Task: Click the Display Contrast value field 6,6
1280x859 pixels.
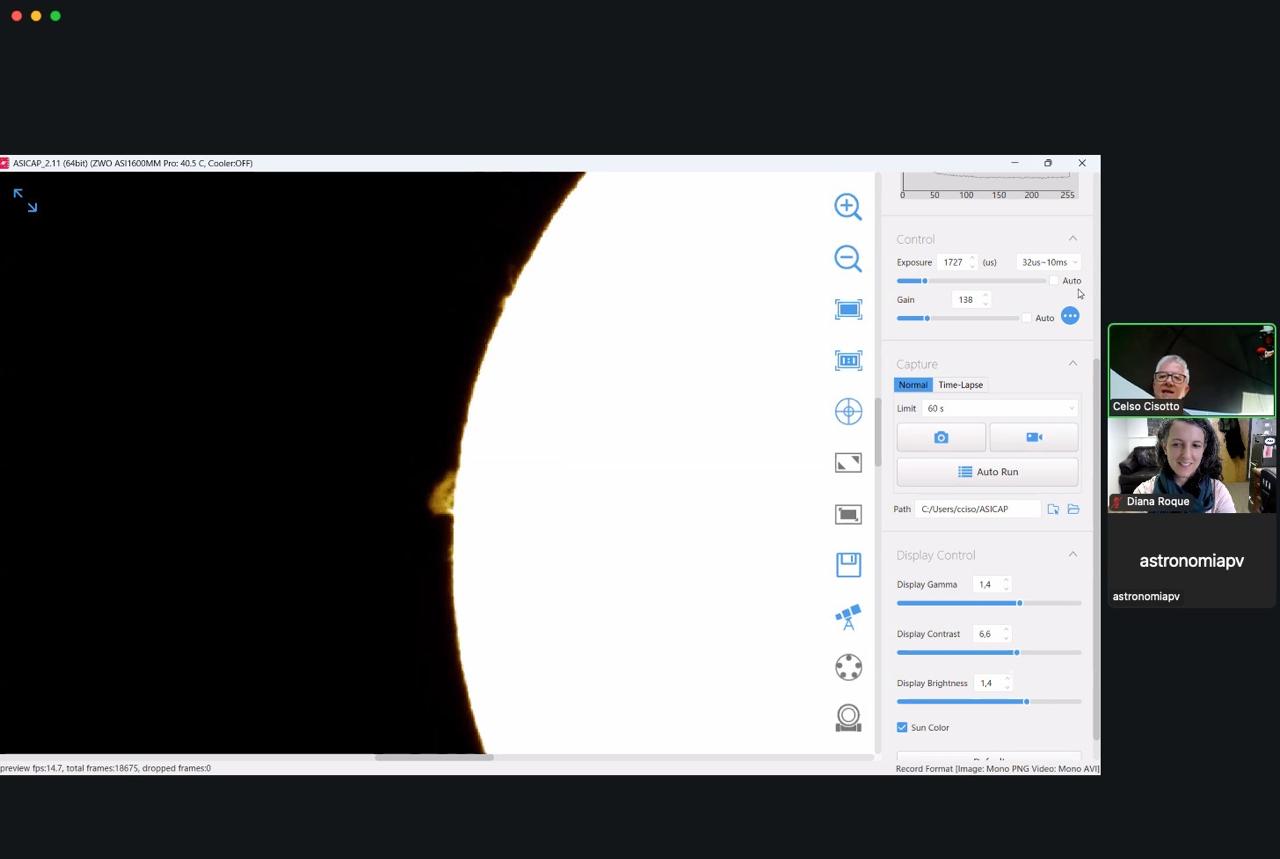Action: tap(987, 634)
